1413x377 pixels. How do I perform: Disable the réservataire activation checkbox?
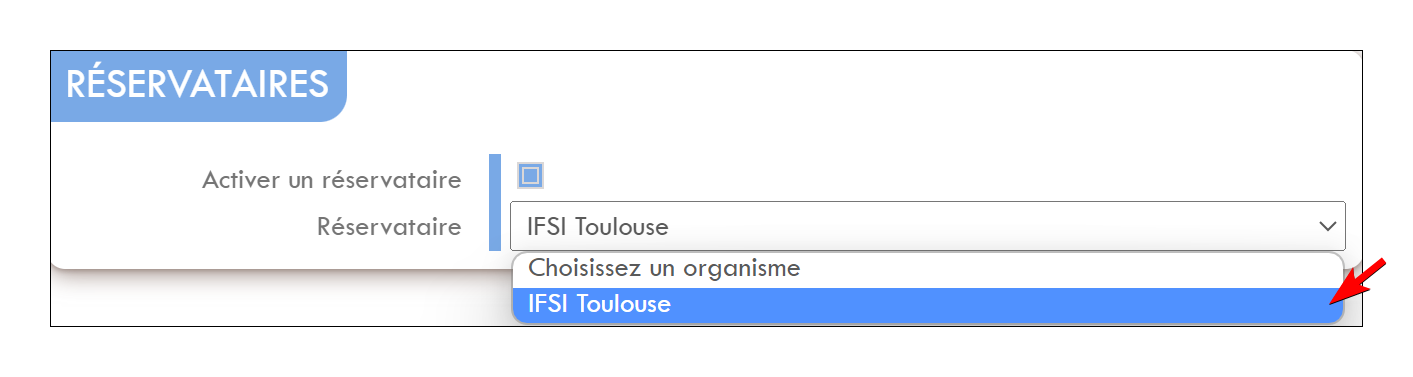[530, 177]
